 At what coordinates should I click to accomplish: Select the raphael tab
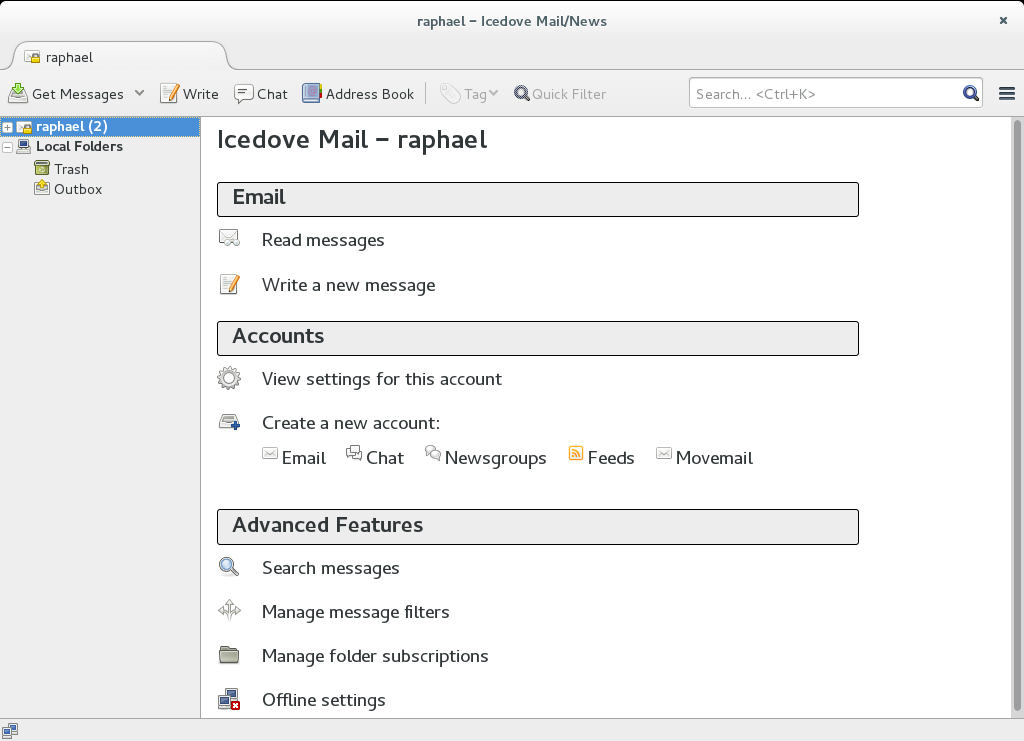point(118,57)
